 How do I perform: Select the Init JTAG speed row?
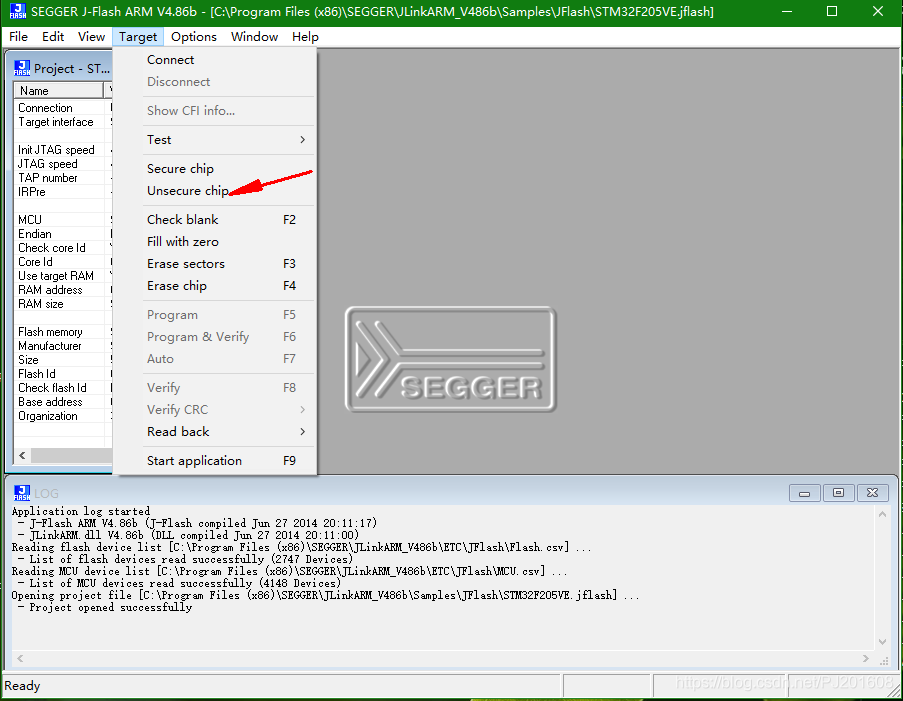coord(63,150)
